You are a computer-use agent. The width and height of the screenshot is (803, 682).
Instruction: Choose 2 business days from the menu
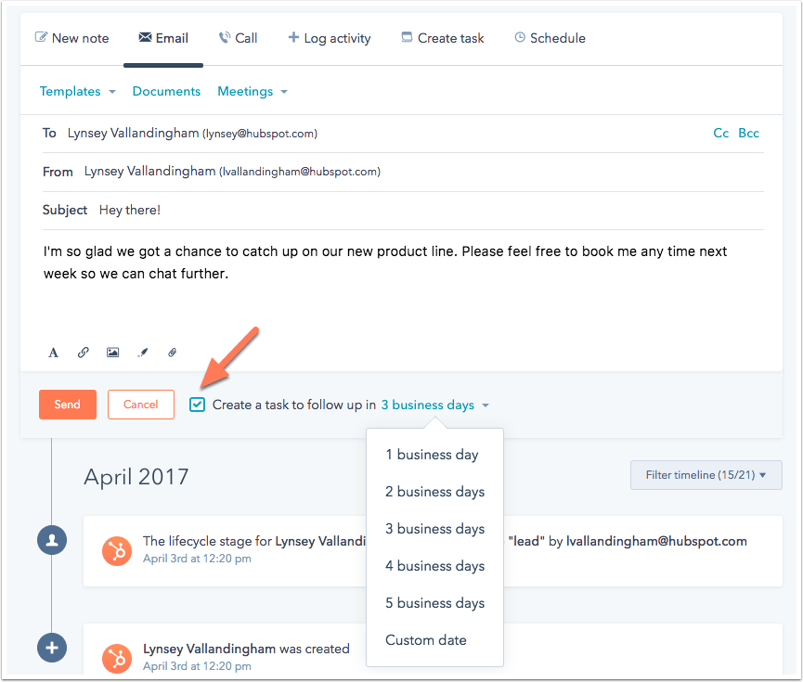pos(435,492)
